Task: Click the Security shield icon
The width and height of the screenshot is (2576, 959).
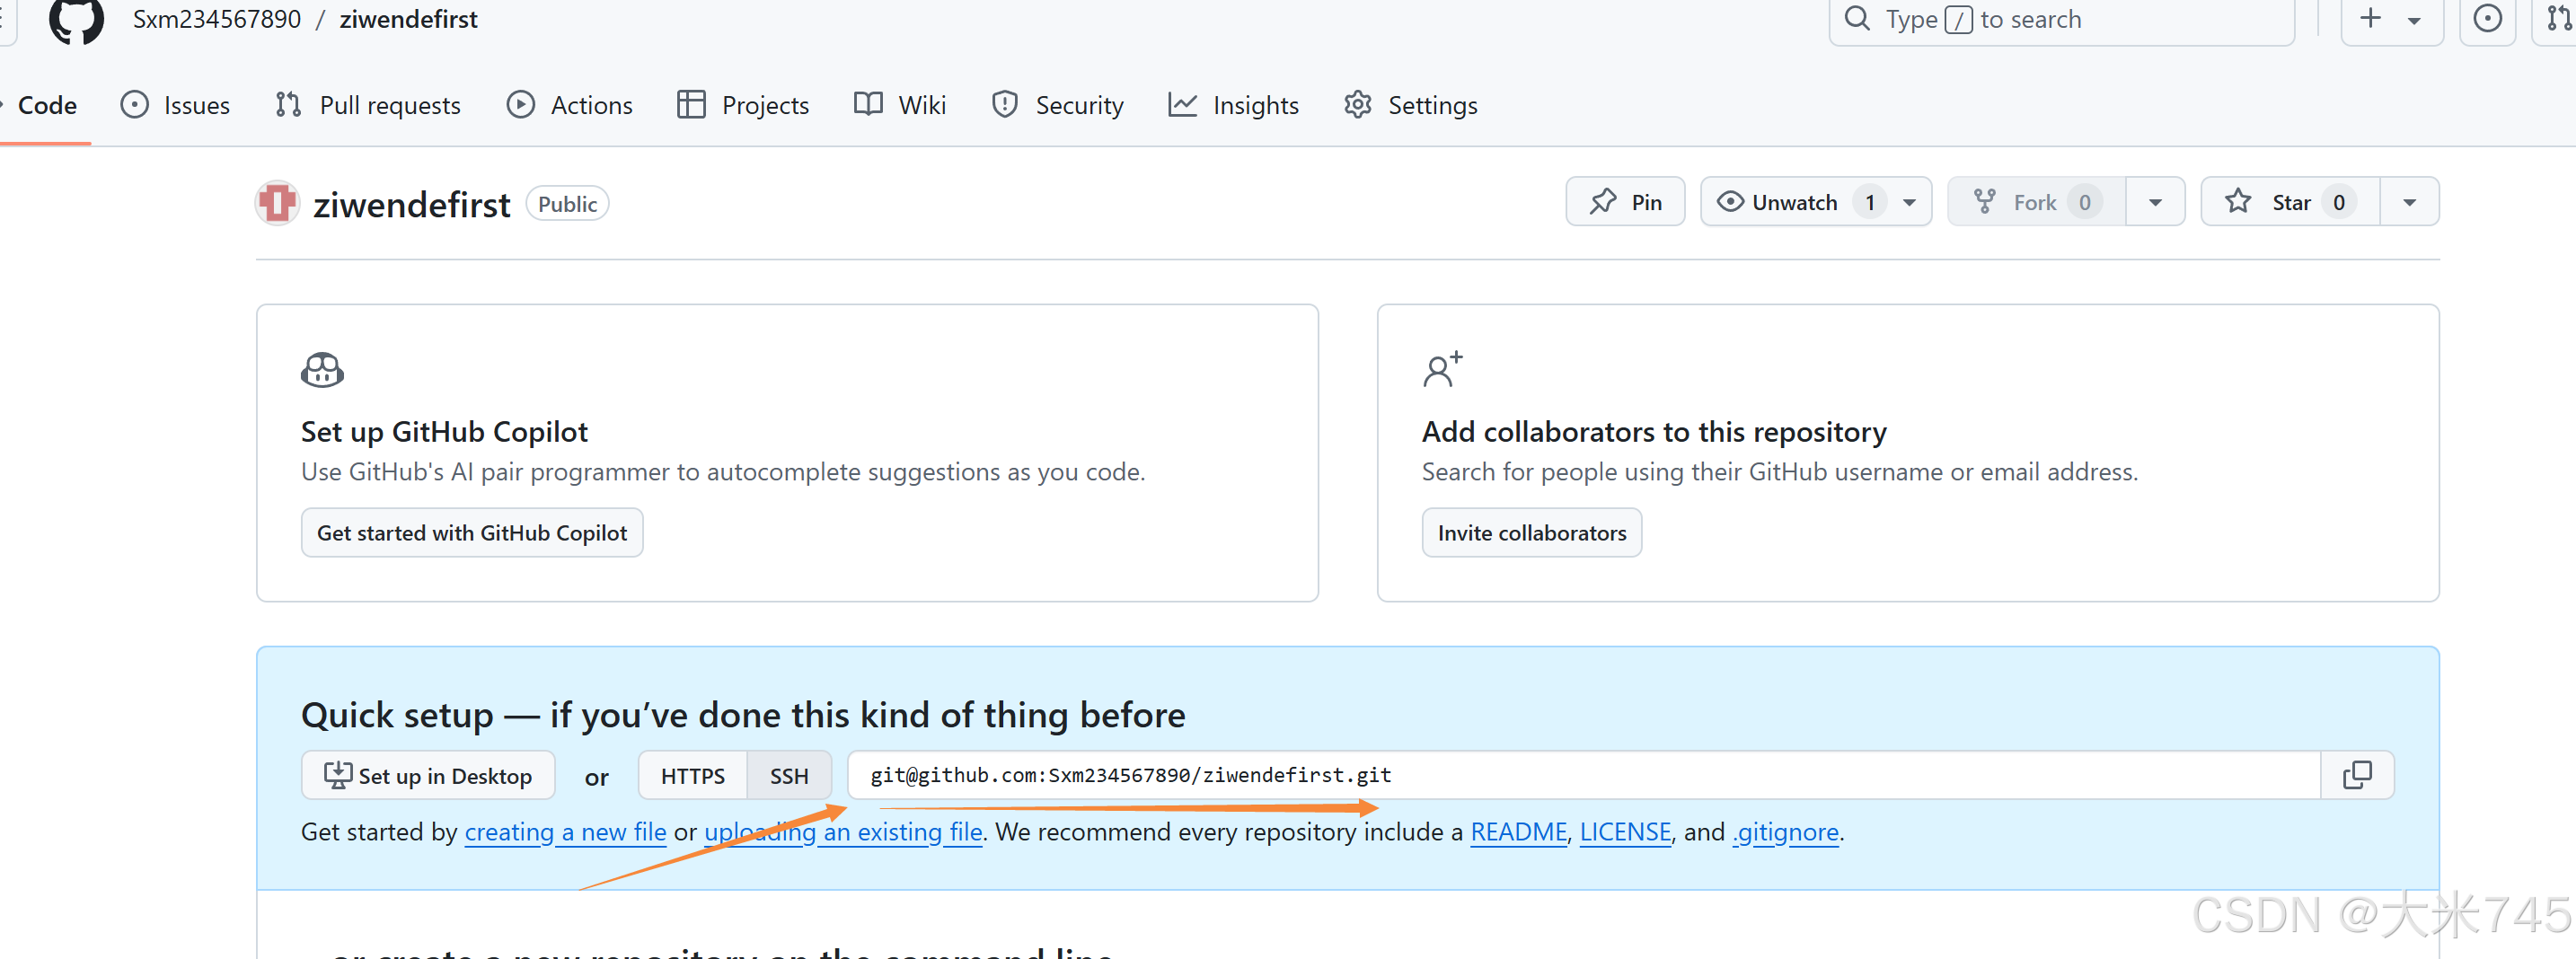Action: tap(1003, 104)
